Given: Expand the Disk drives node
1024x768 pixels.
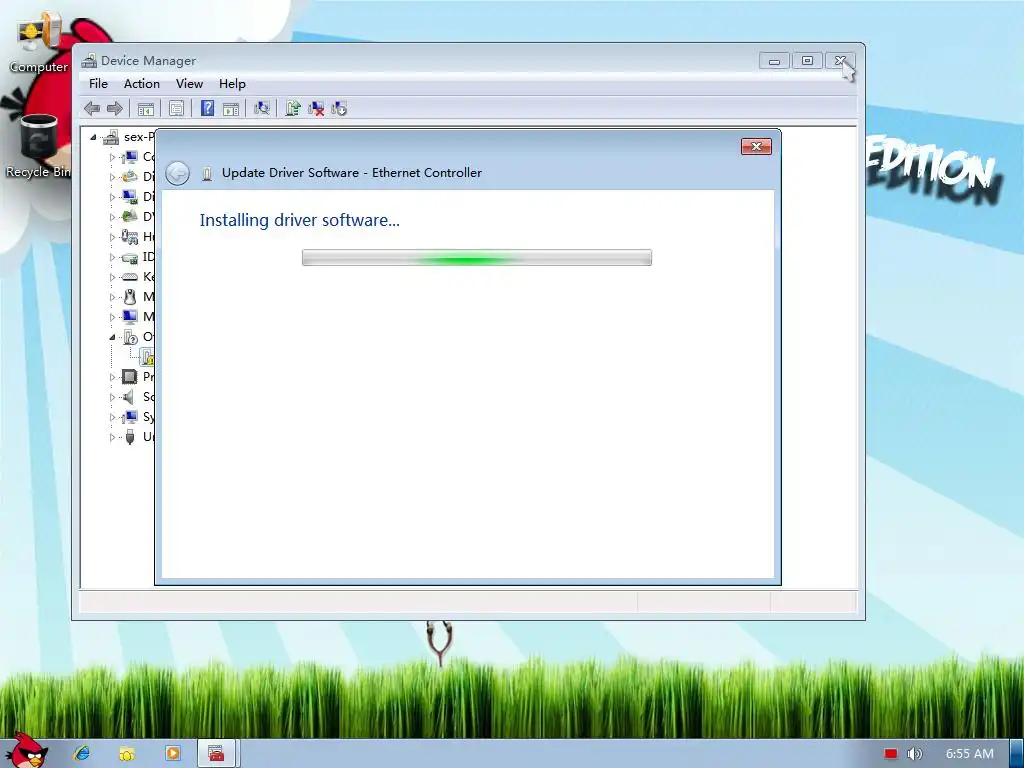Looking at the screenshot, I should 112,177.
